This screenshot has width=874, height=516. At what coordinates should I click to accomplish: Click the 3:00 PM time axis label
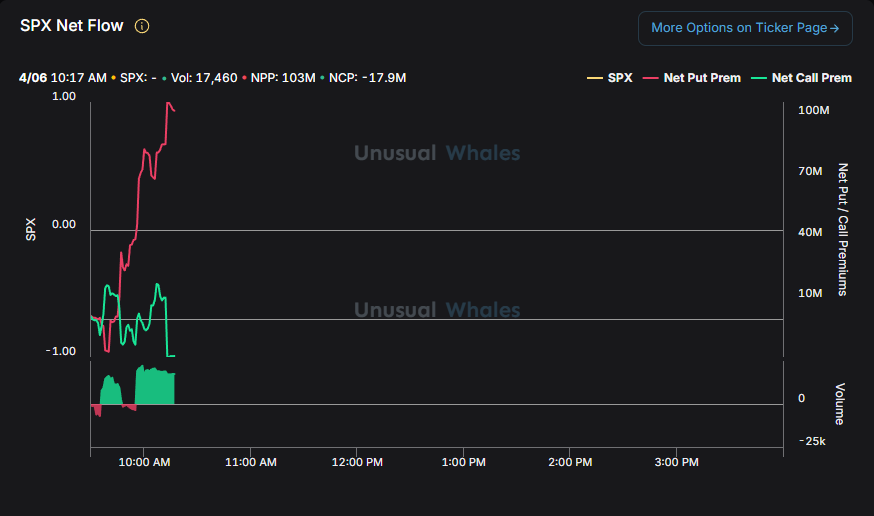pyautogui.click(x=677, y=462)
